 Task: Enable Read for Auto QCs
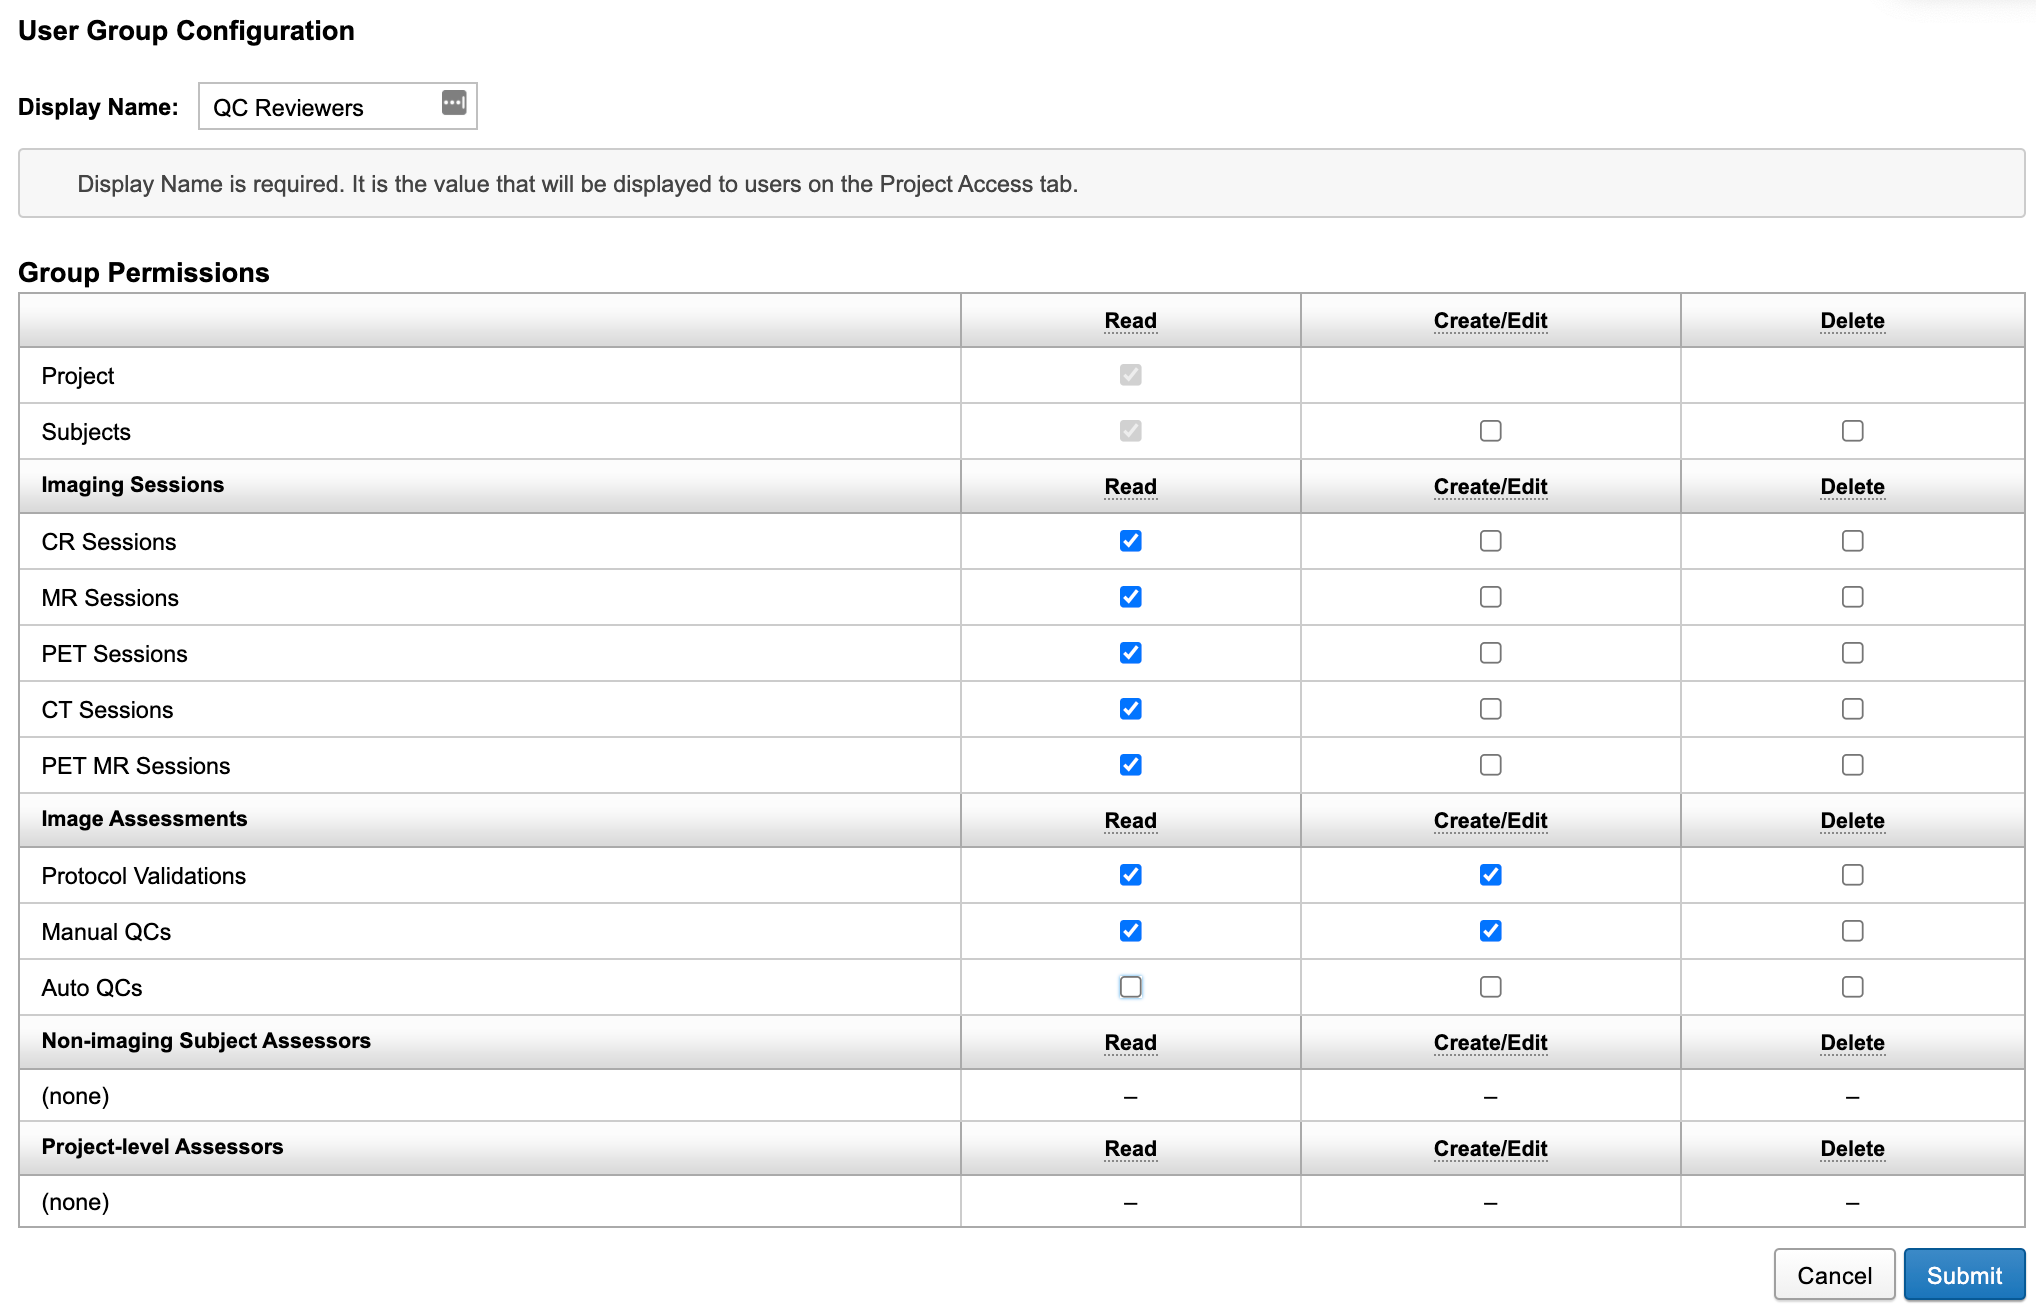(x=1130, y=987)
